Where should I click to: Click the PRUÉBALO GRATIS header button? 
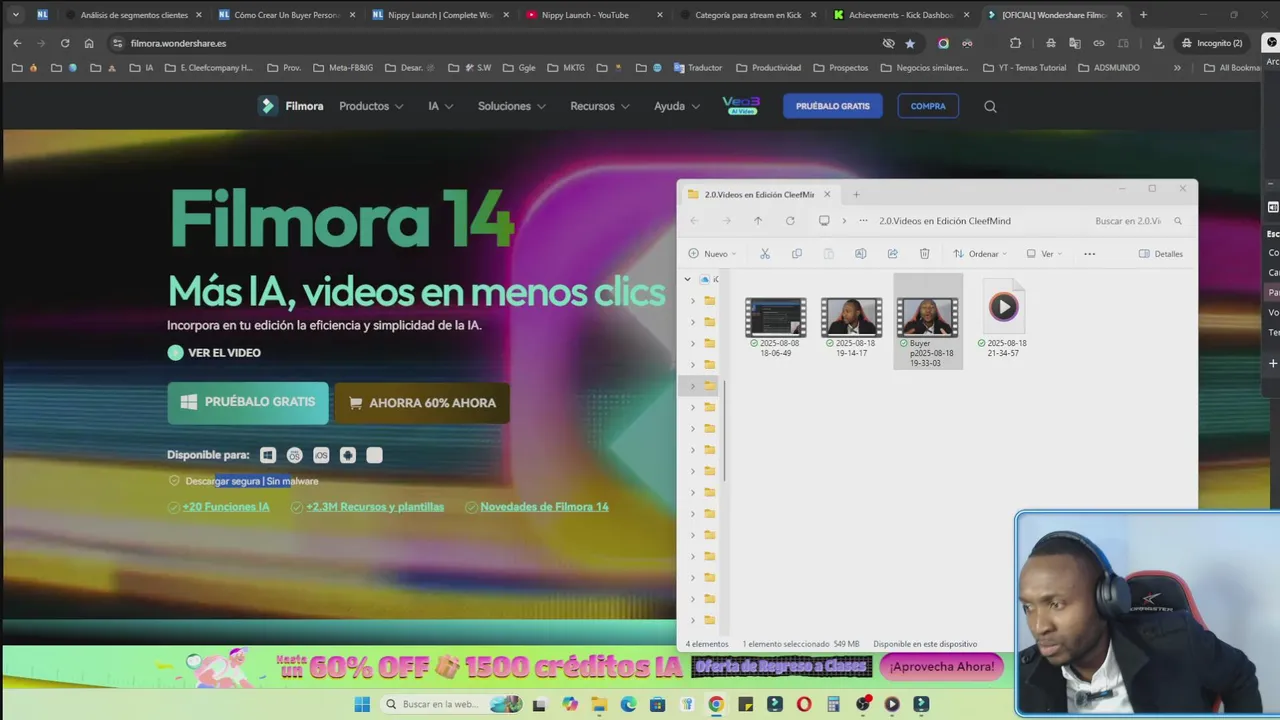click(833, 106)
